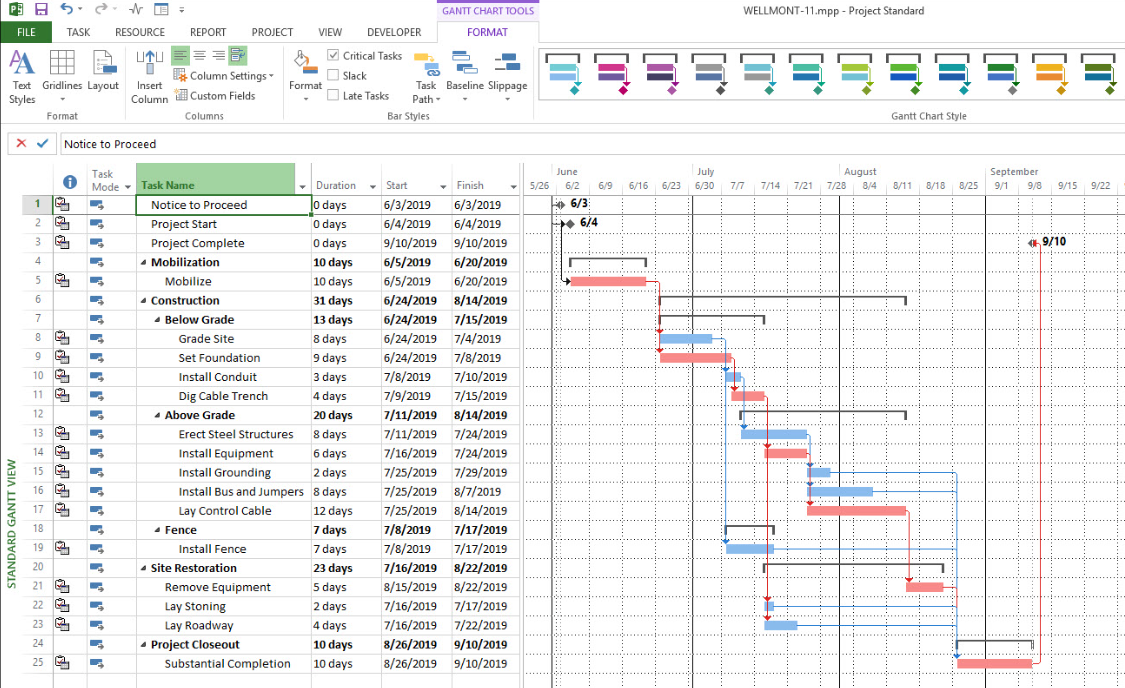Click the Baseline button
The width and height of the screenshot is (1125, 688).
click(x=465, y=77)
